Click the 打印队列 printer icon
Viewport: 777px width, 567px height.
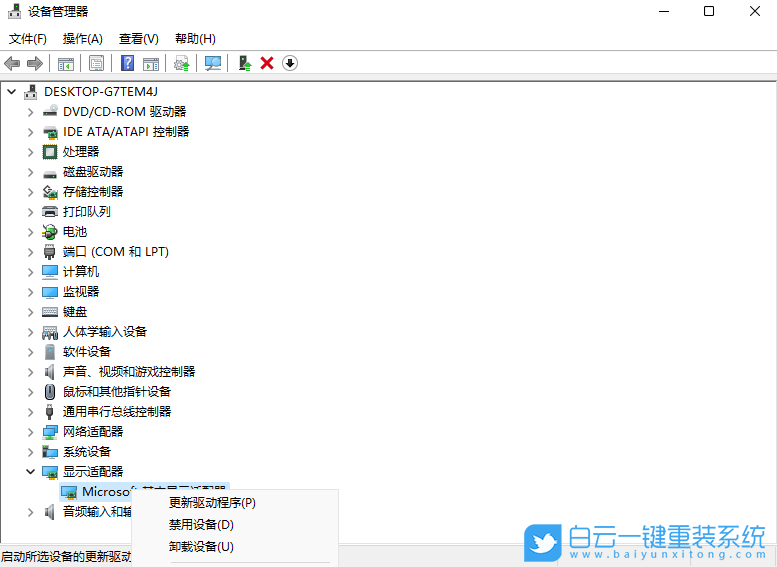click(x=50, y=212)
